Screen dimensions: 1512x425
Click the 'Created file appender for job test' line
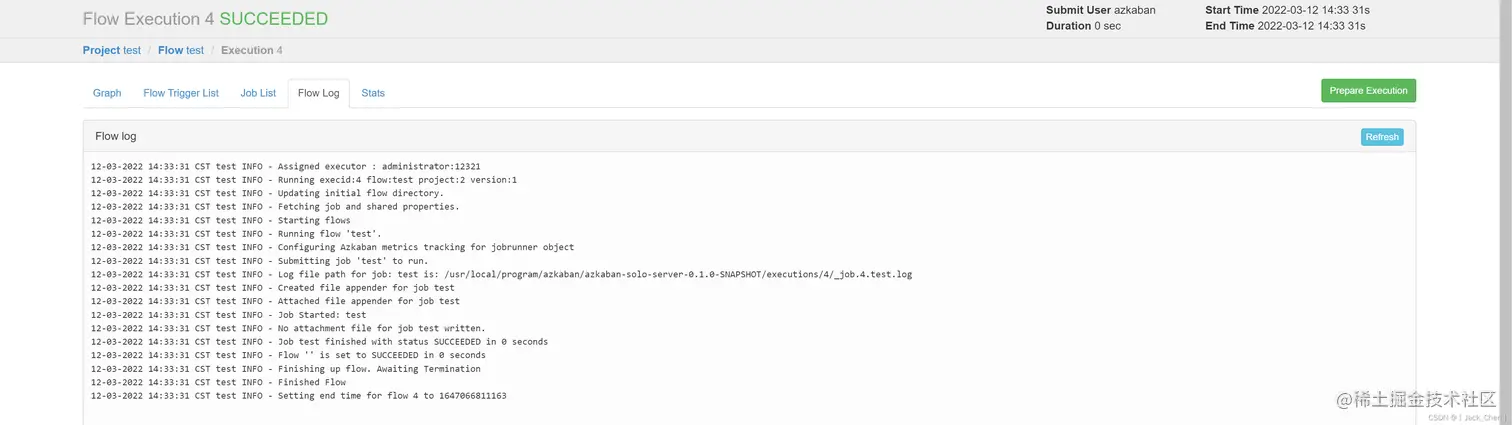pyautogui.click(x=273, y=288)
